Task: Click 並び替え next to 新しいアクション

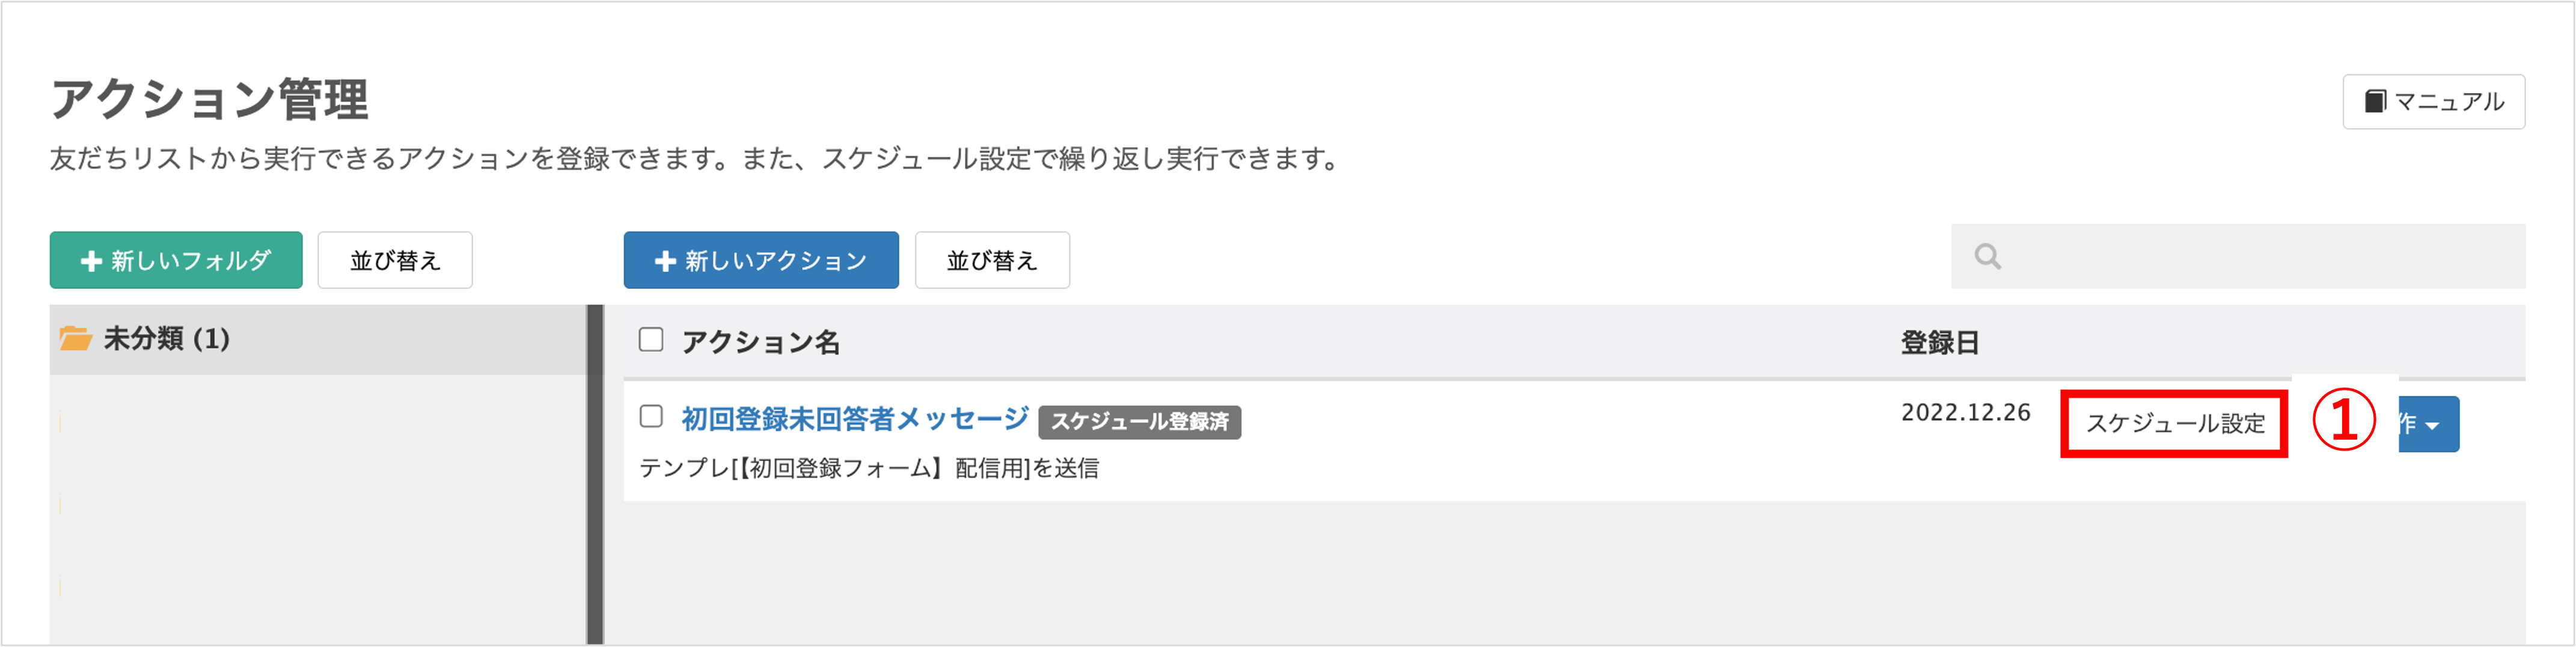Action: click(992, 260)
